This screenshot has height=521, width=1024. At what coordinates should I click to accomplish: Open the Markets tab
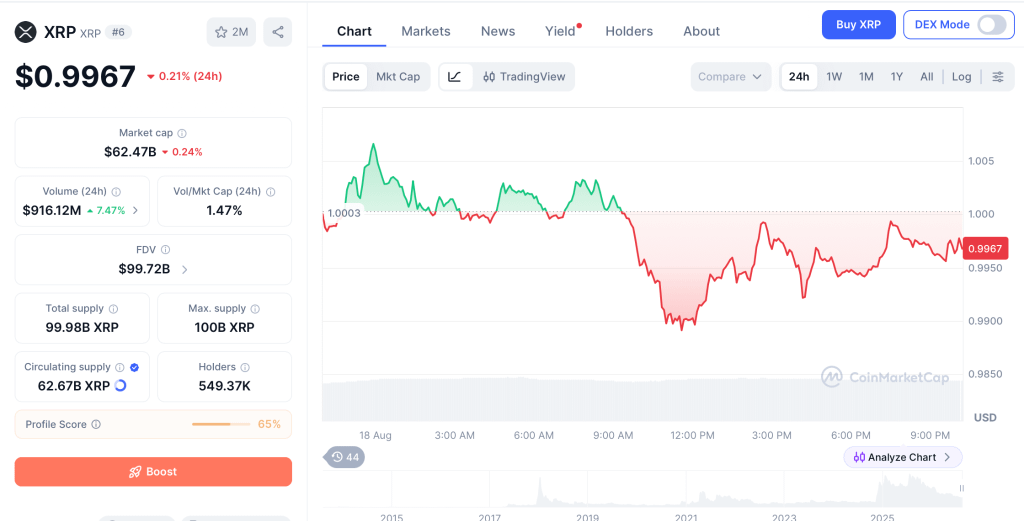pyautogui.click(x=426, y=31)
